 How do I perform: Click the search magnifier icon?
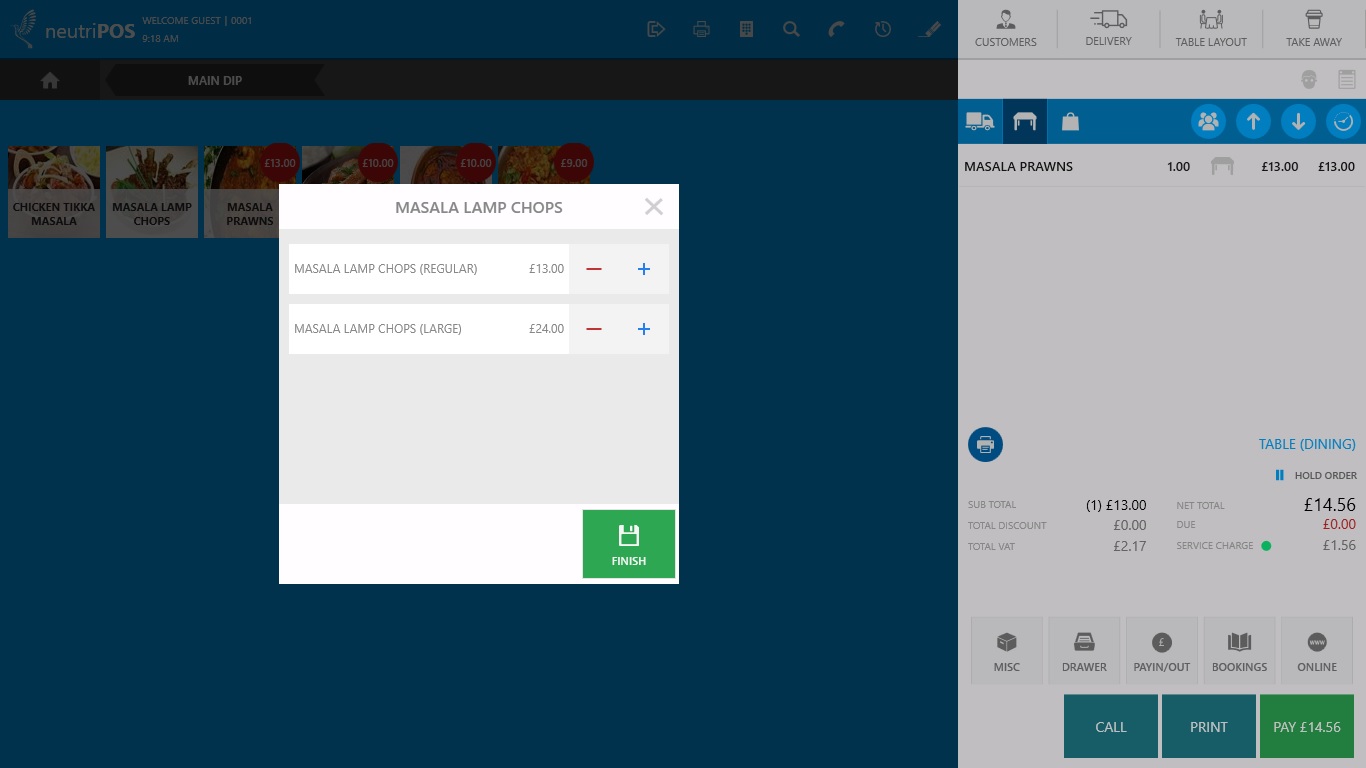pyautogui.click(x=791, y=29)
